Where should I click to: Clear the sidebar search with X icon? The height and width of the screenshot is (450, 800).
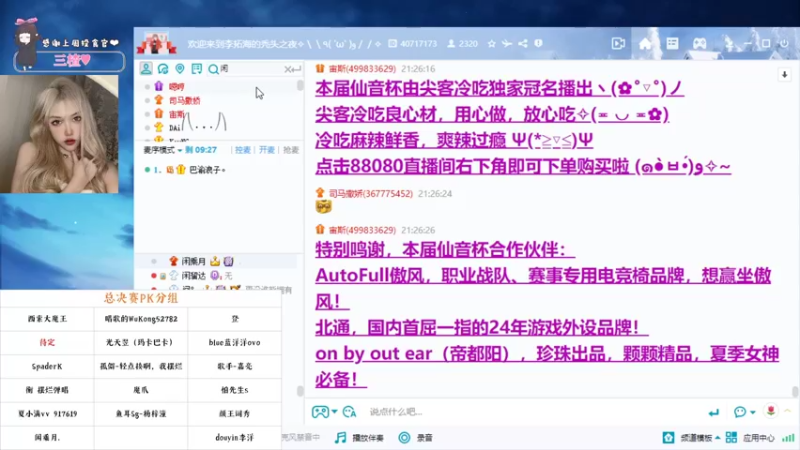point(288,69)
